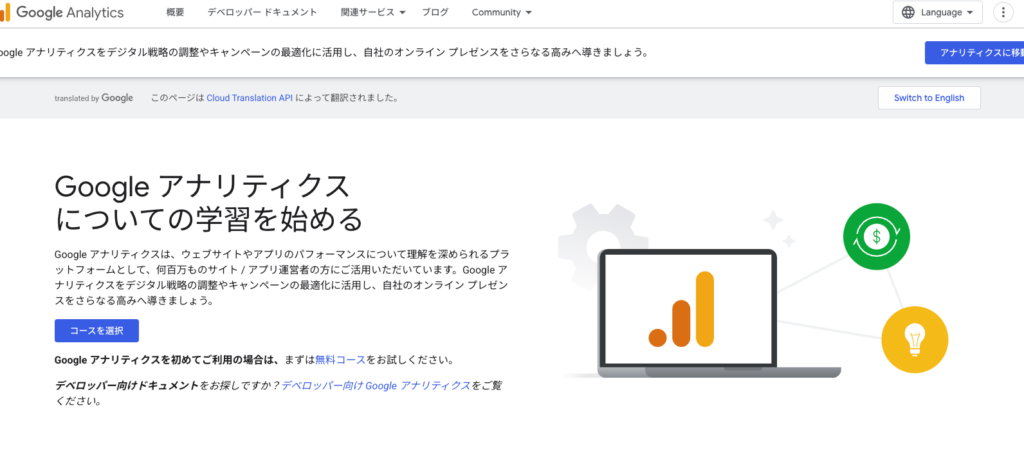Click the text Google アナリティクスを初めてご利用の場合は
Viewport: 1024px width, 462px height.
click(x=167, y=359)
